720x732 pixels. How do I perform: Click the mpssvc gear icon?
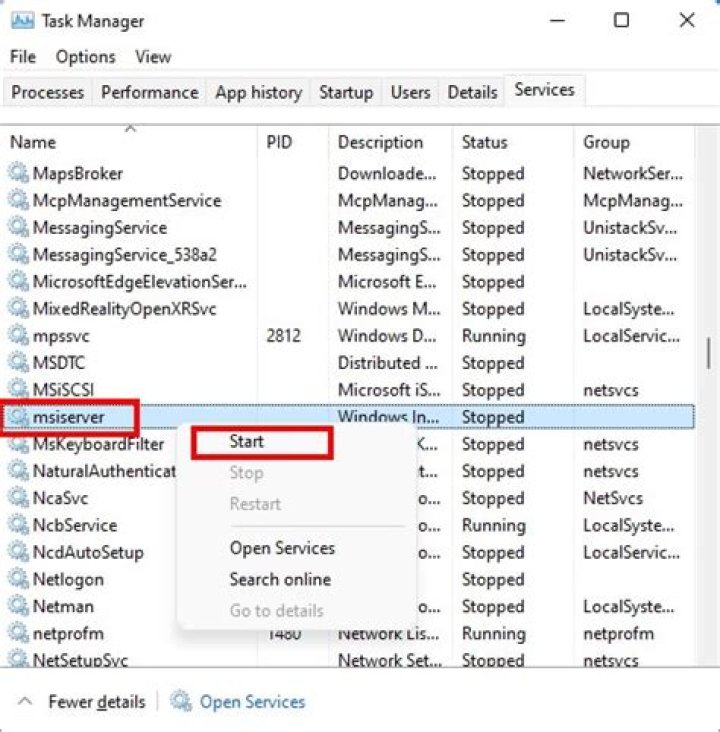(x=19, y=335)
